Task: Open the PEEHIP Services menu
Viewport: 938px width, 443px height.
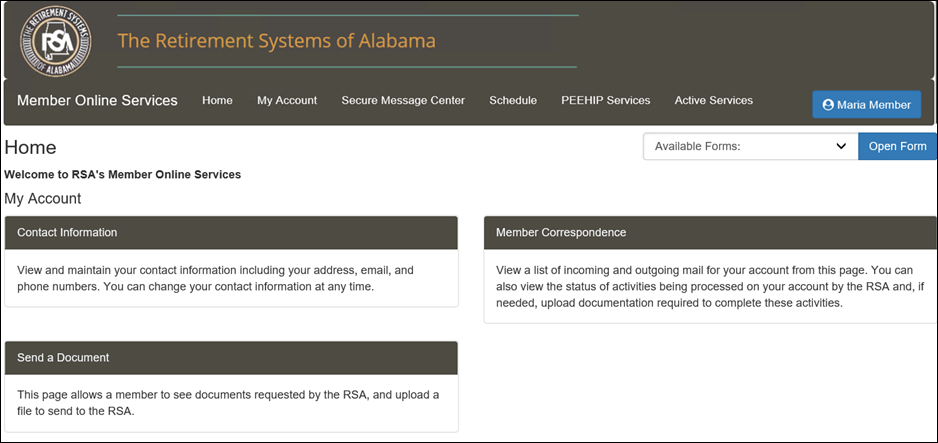Action: pyautogui.click(x=605, y=100)
